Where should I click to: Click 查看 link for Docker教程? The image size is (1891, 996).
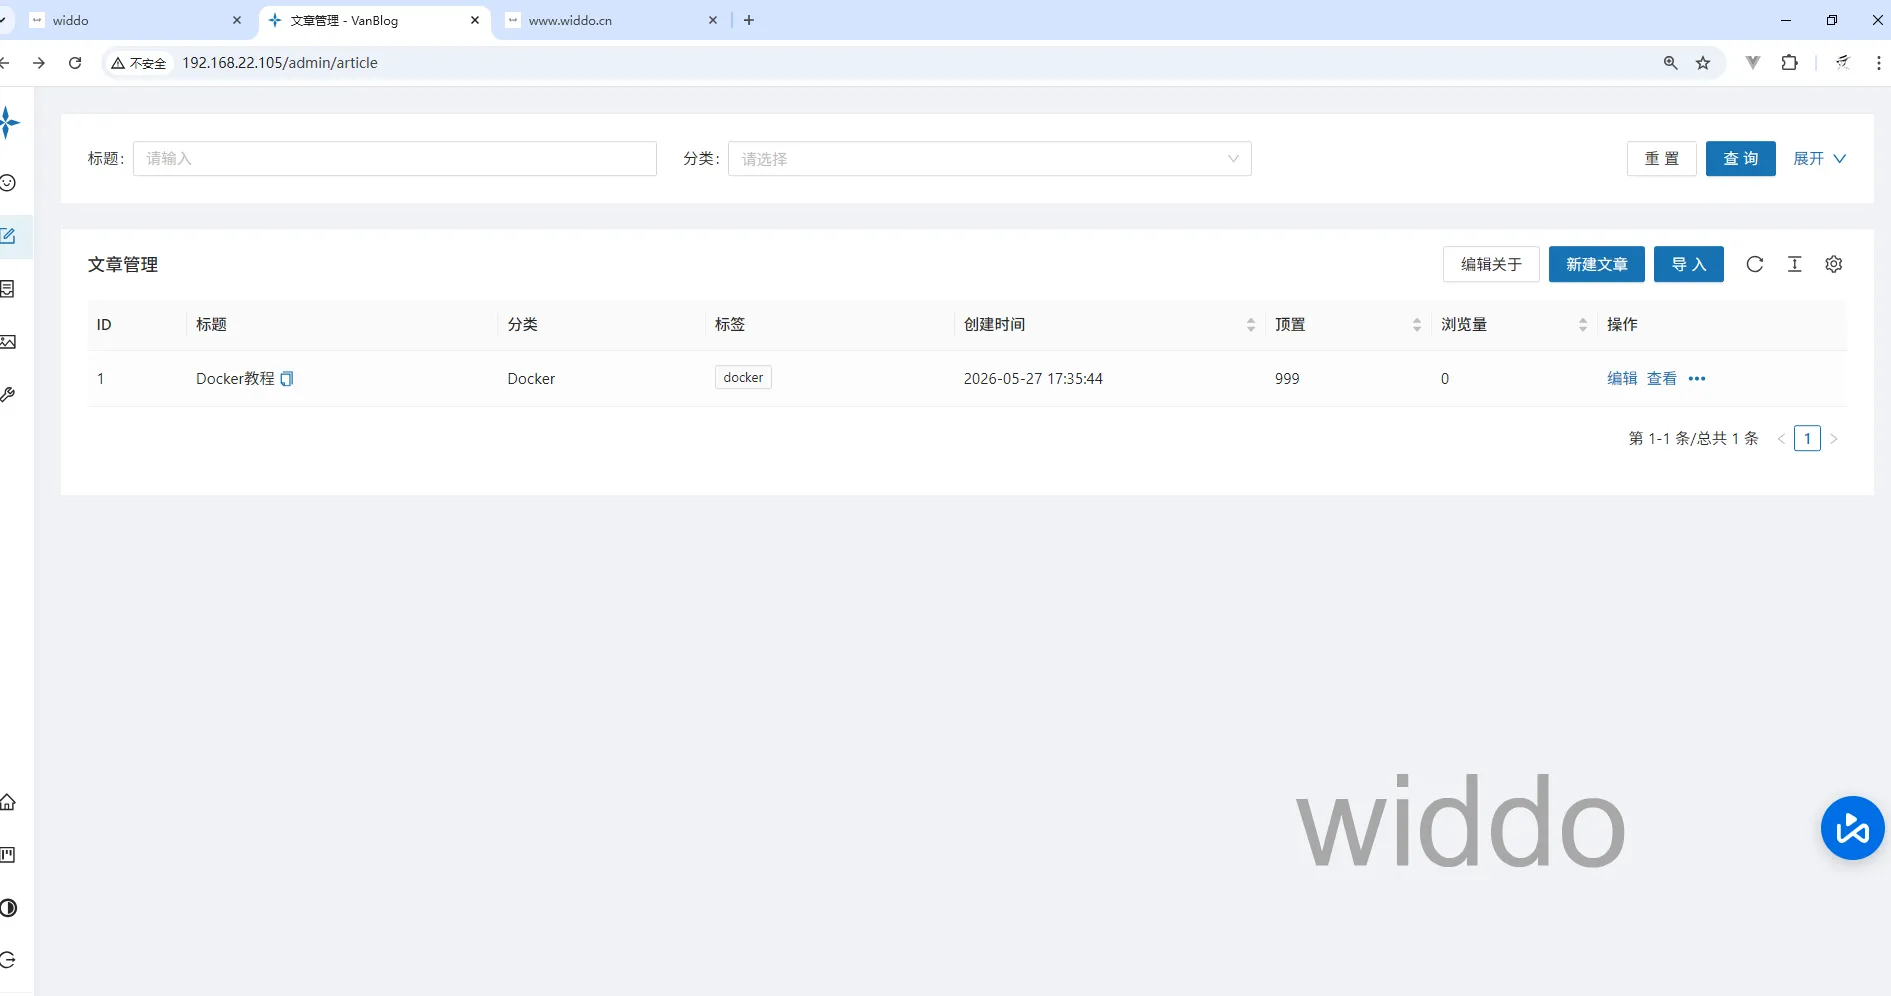pos(1662,379)
